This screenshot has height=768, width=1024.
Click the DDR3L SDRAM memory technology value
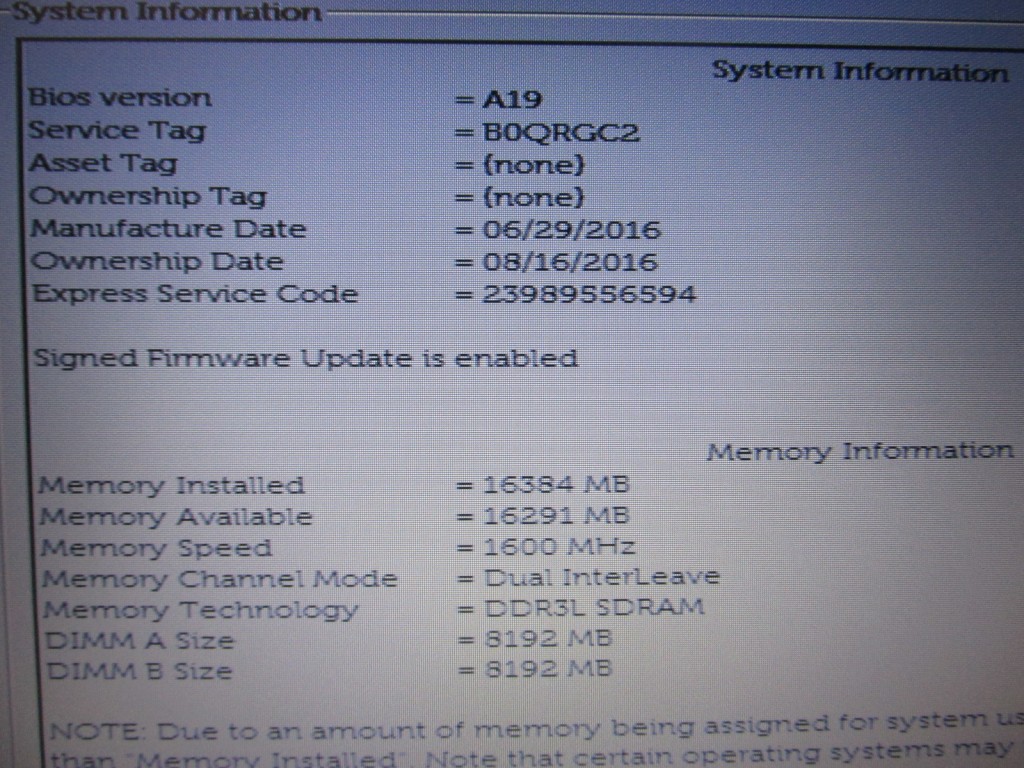[594, 608]
